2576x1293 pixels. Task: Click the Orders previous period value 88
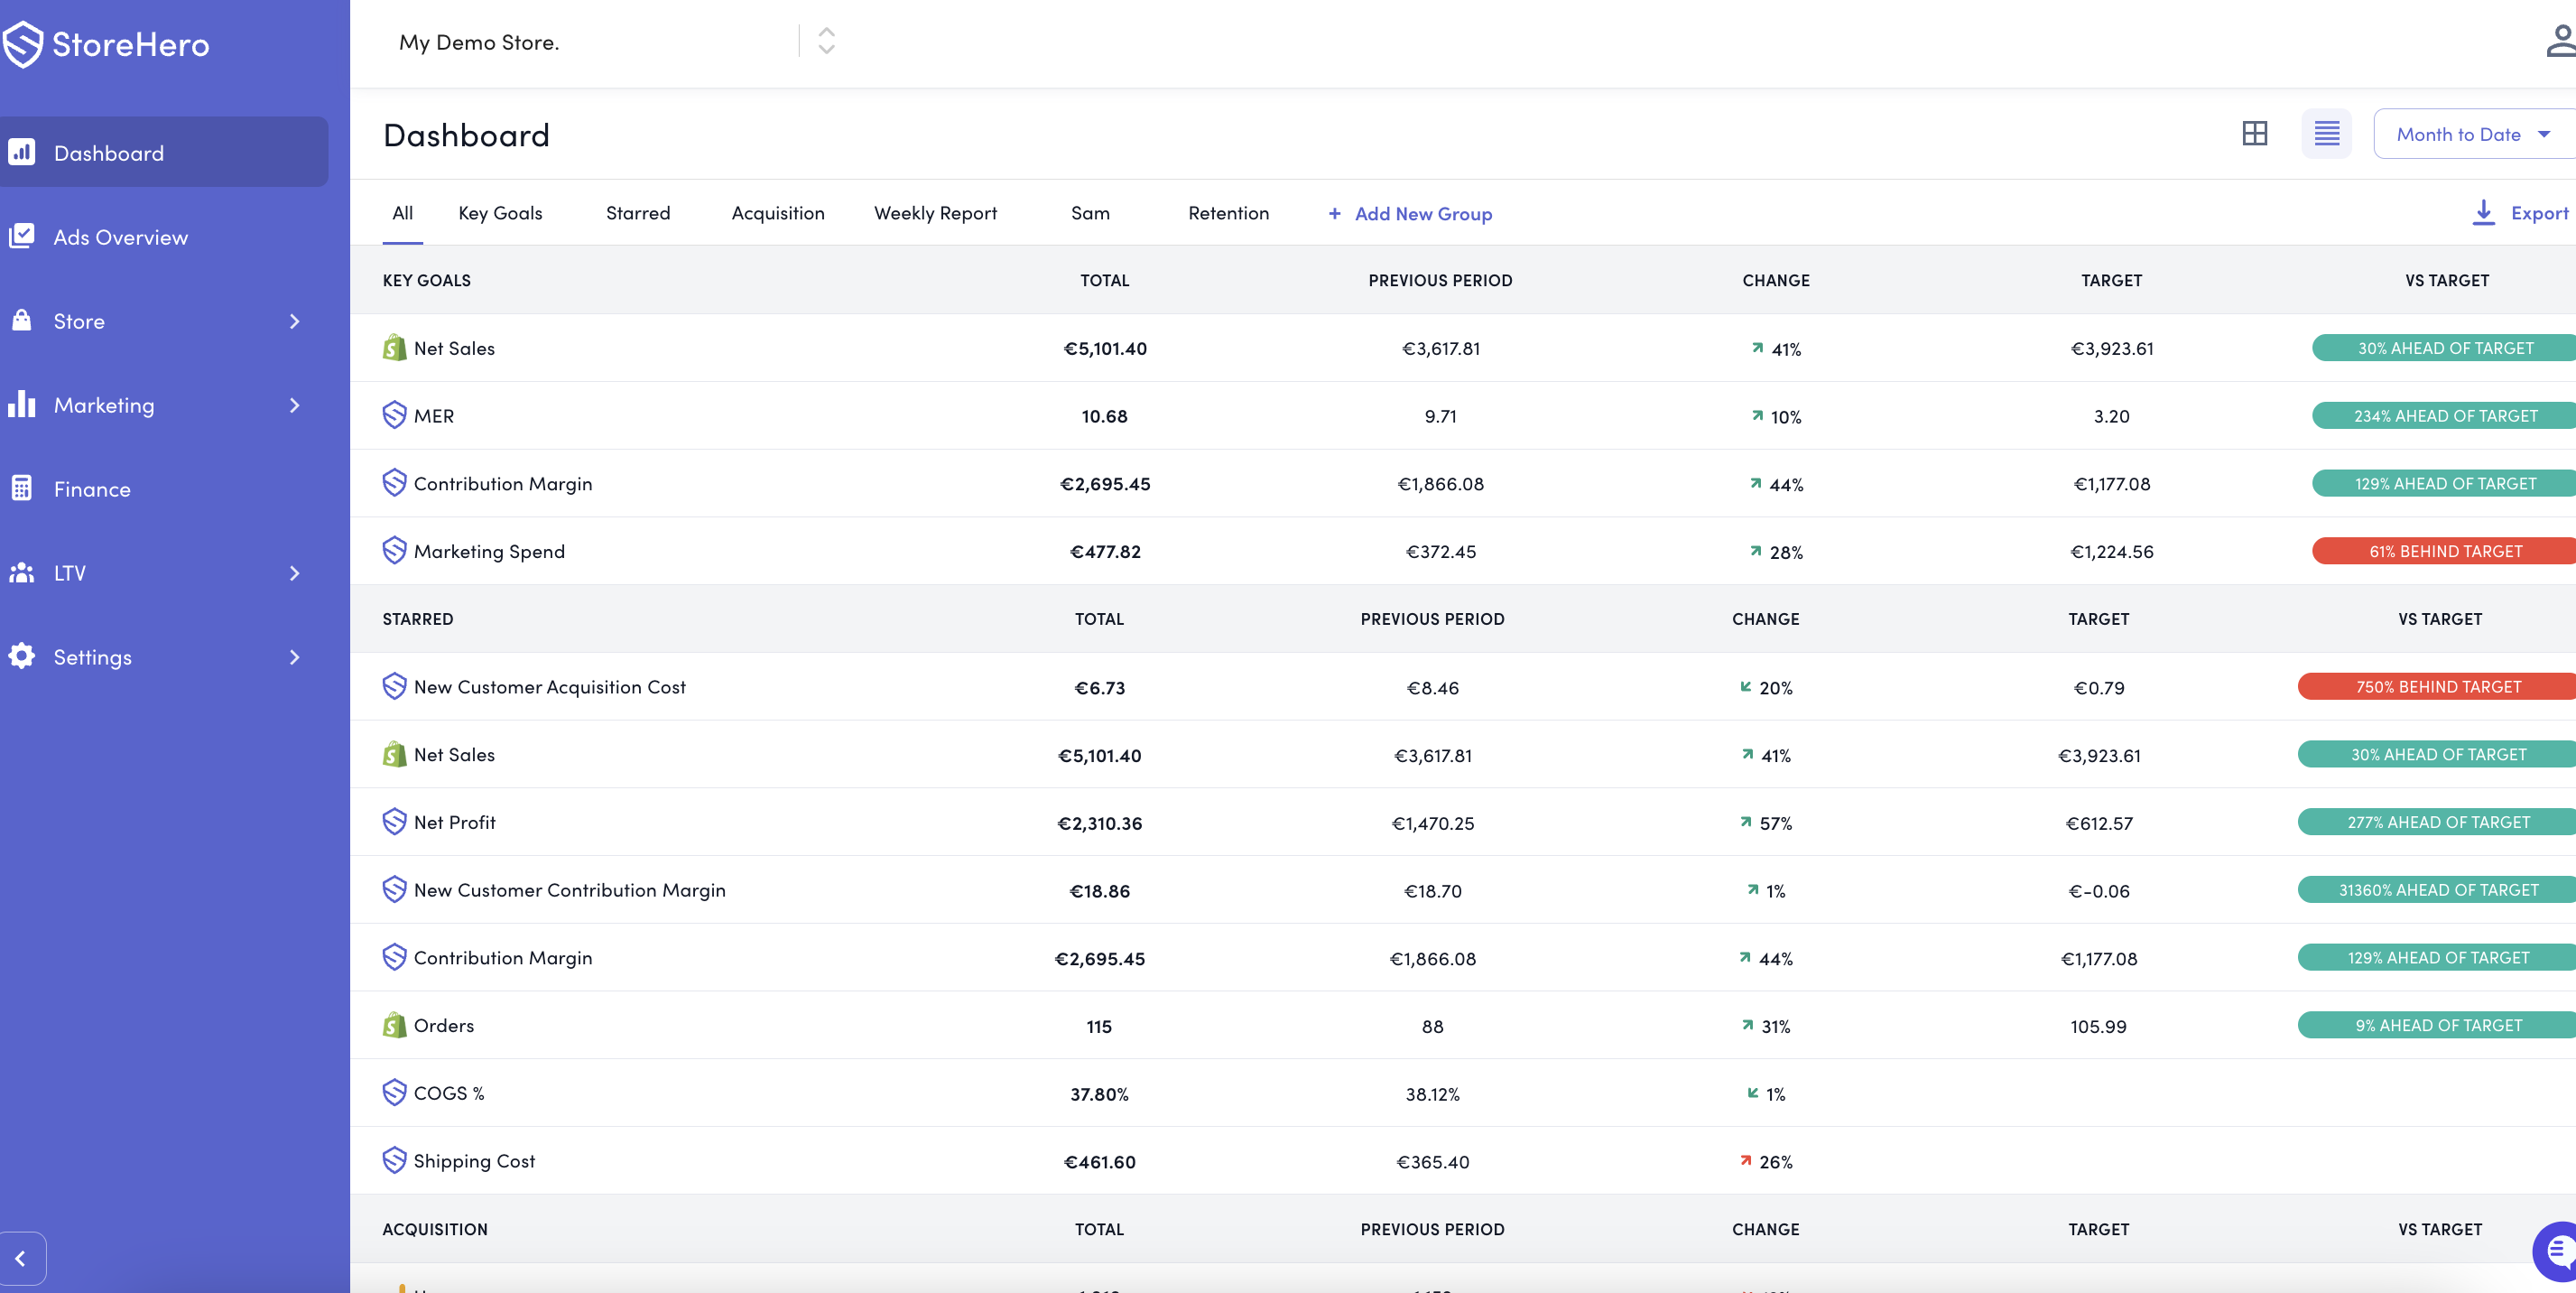click(1432, 1026)
